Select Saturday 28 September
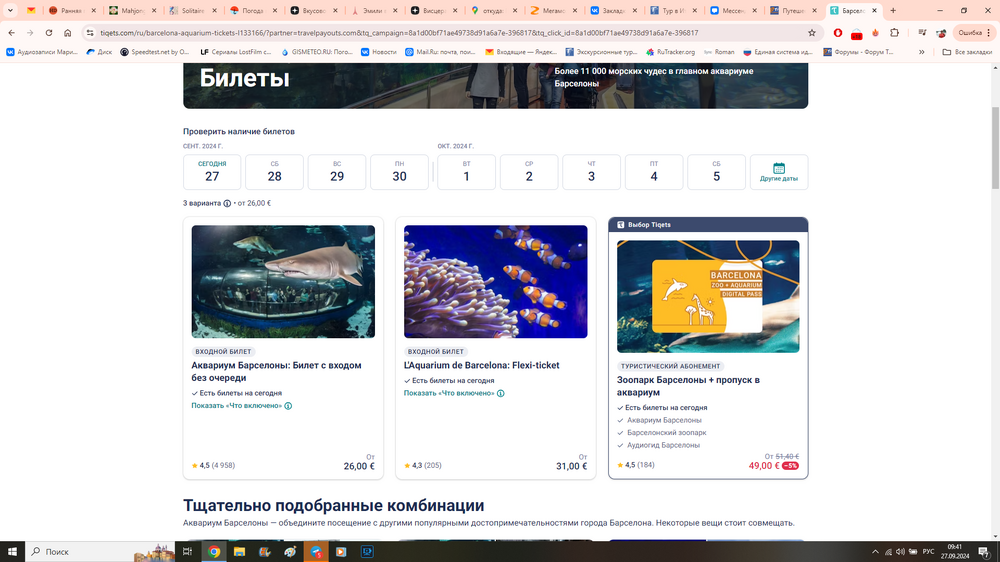Viewport: 1000px width, 562px height. pyautogui.click(x=274, y=172)
